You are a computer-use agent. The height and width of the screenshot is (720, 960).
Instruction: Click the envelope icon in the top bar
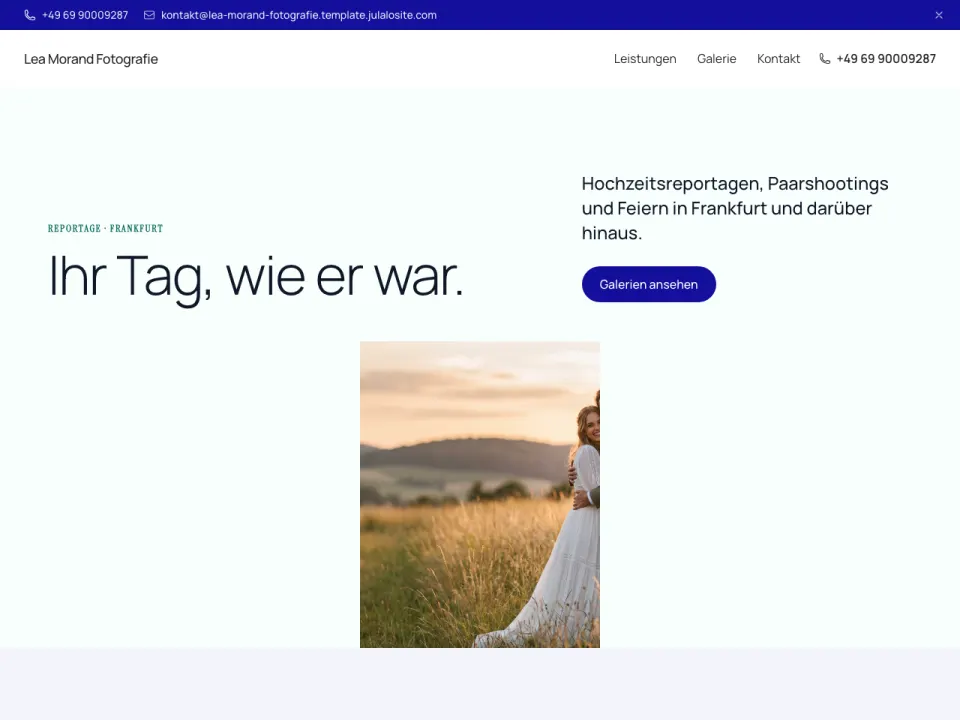(149, 15)
